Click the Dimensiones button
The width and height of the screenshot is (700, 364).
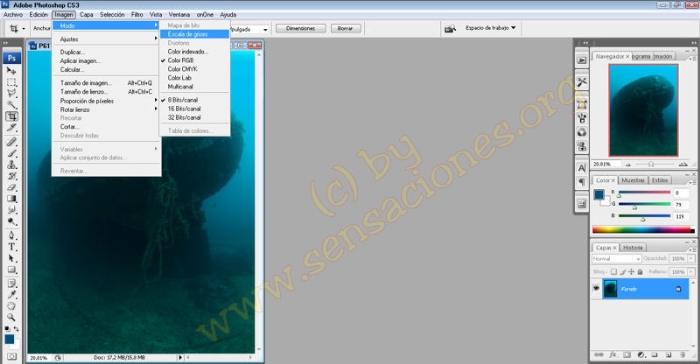click(x=300, y=28)
